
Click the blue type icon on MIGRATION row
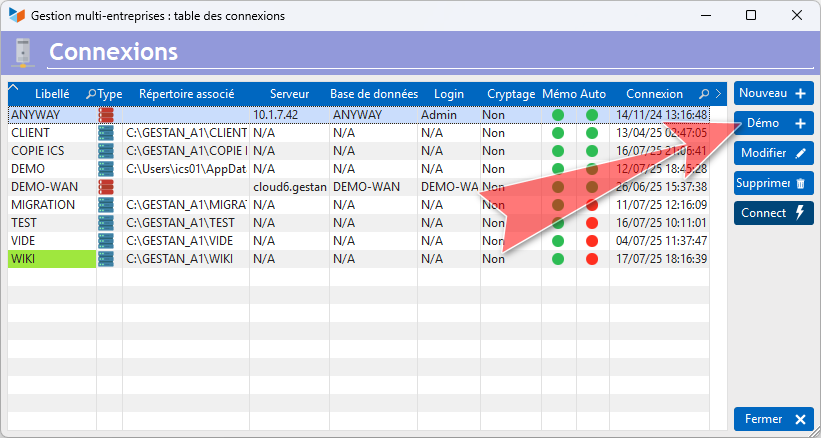[x=106, y=205]
